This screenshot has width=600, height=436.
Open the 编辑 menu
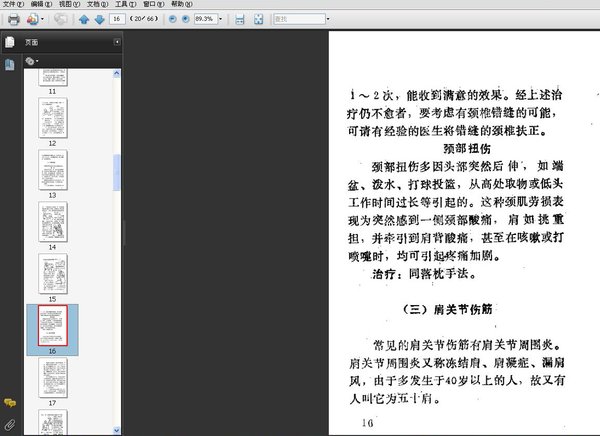point(41,4)
